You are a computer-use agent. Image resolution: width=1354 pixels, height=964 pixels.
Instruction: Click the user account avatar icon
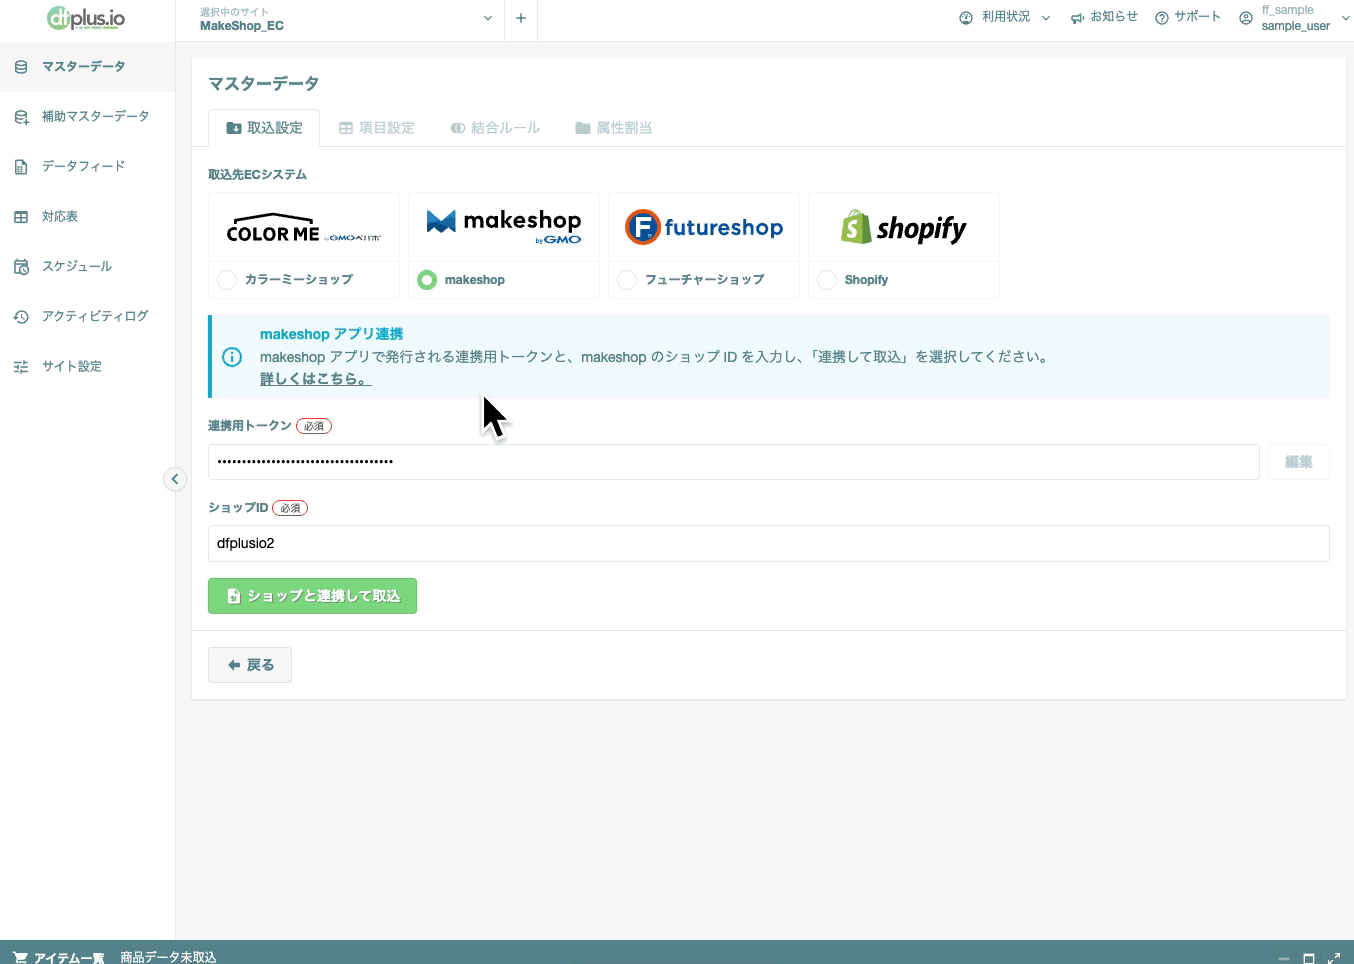(x=1246, y=18)
